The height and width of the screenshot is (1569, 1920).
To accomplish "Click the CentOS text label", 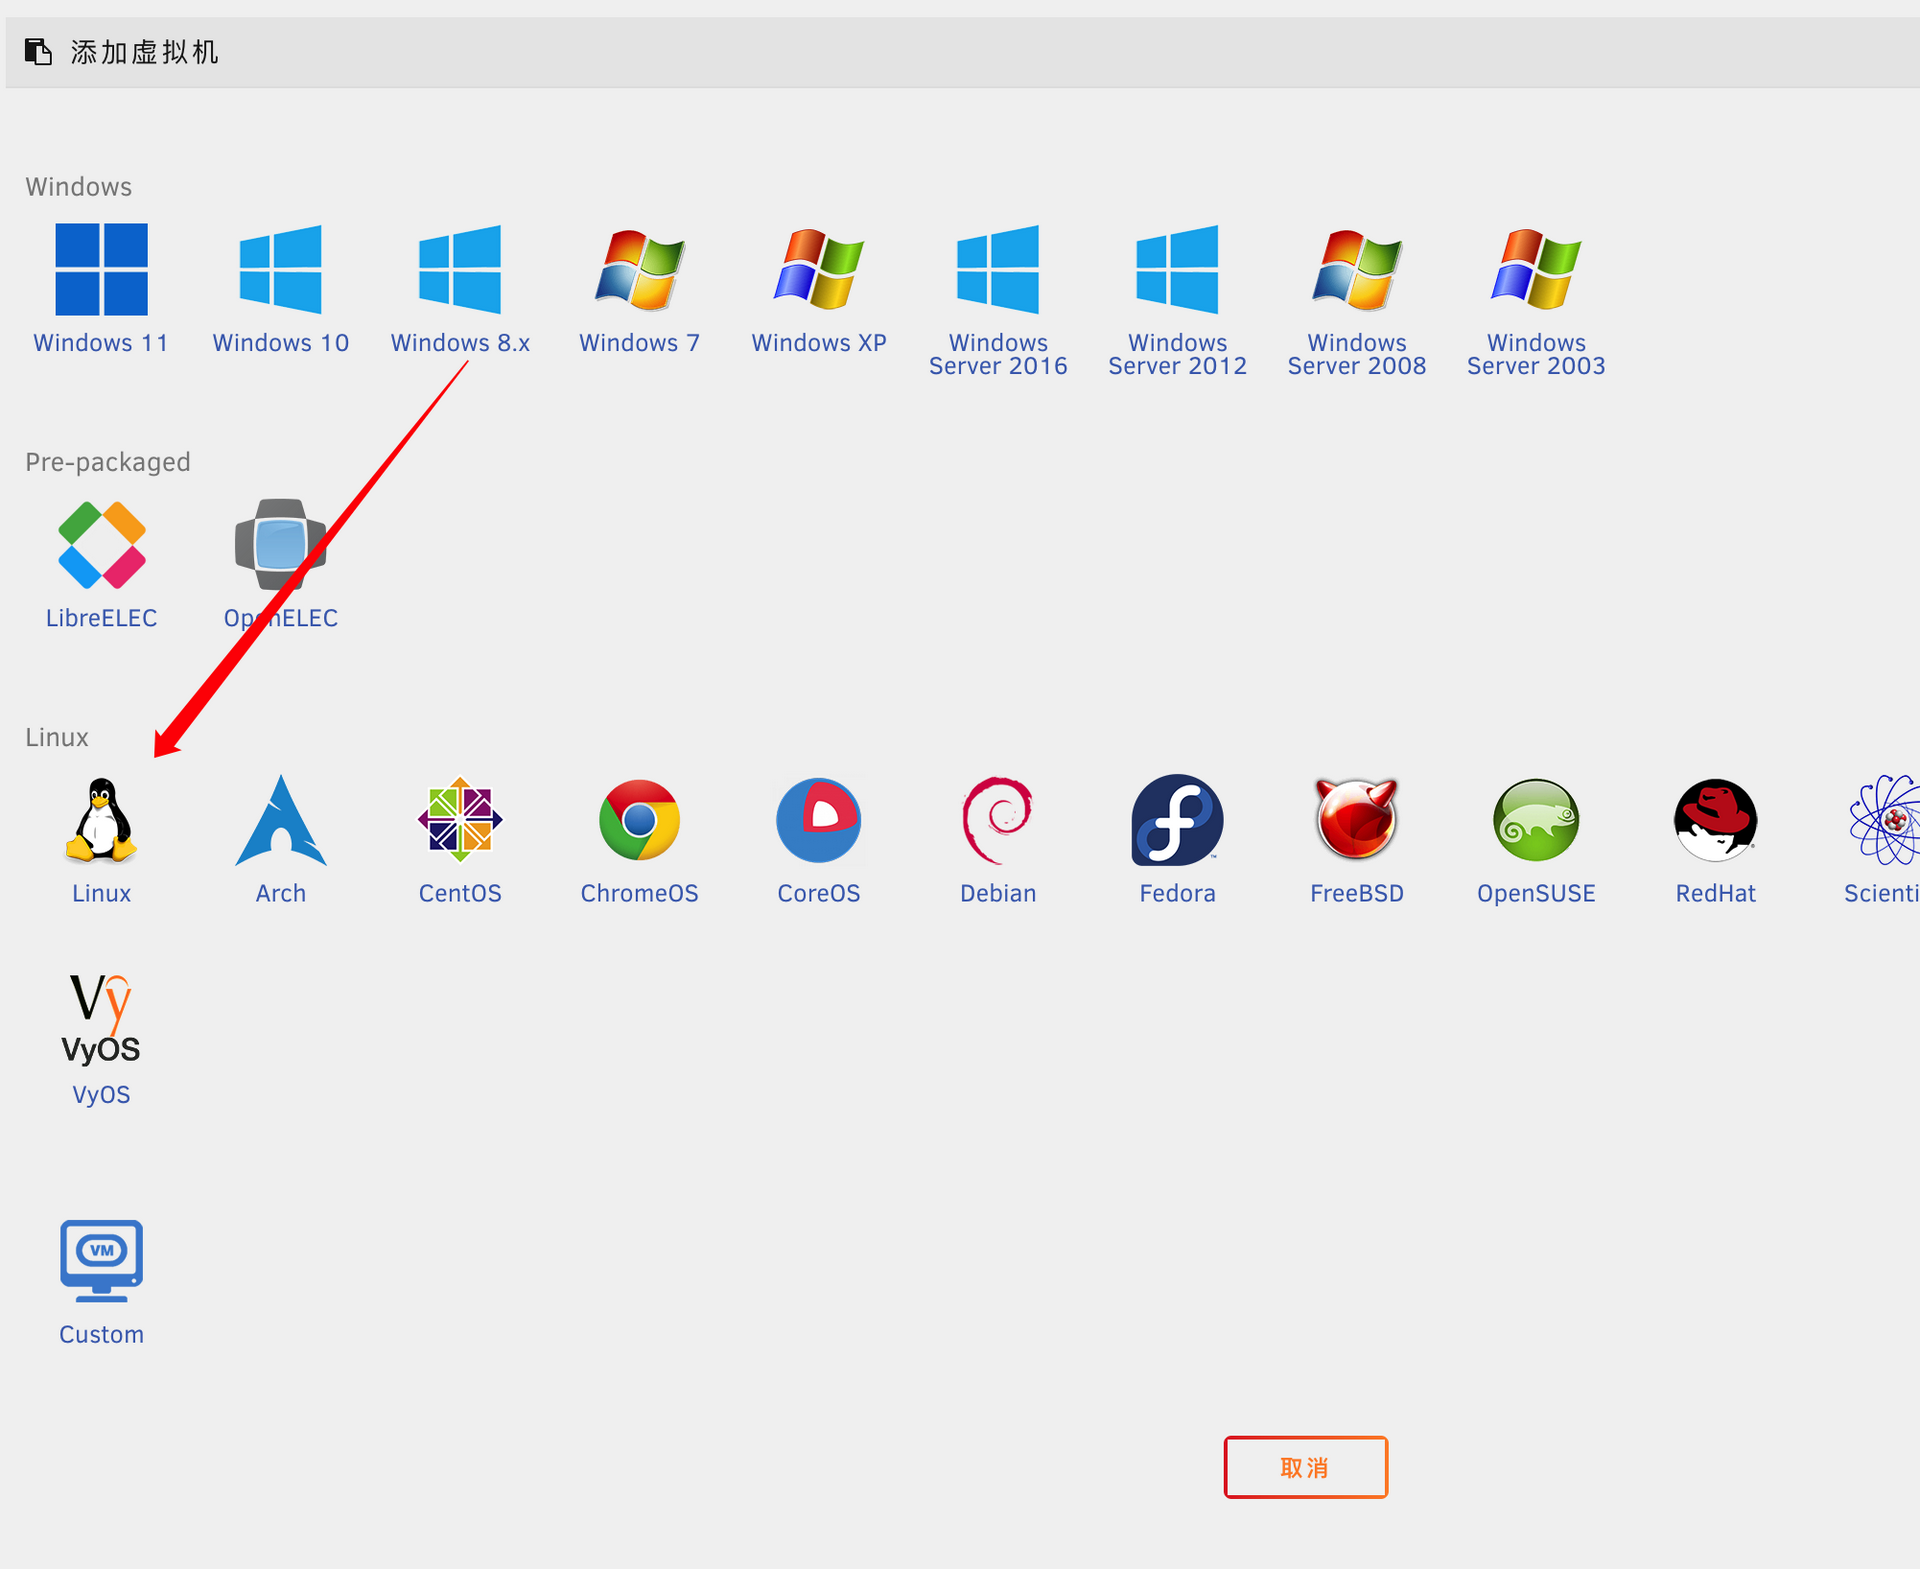I will [460, 893].
